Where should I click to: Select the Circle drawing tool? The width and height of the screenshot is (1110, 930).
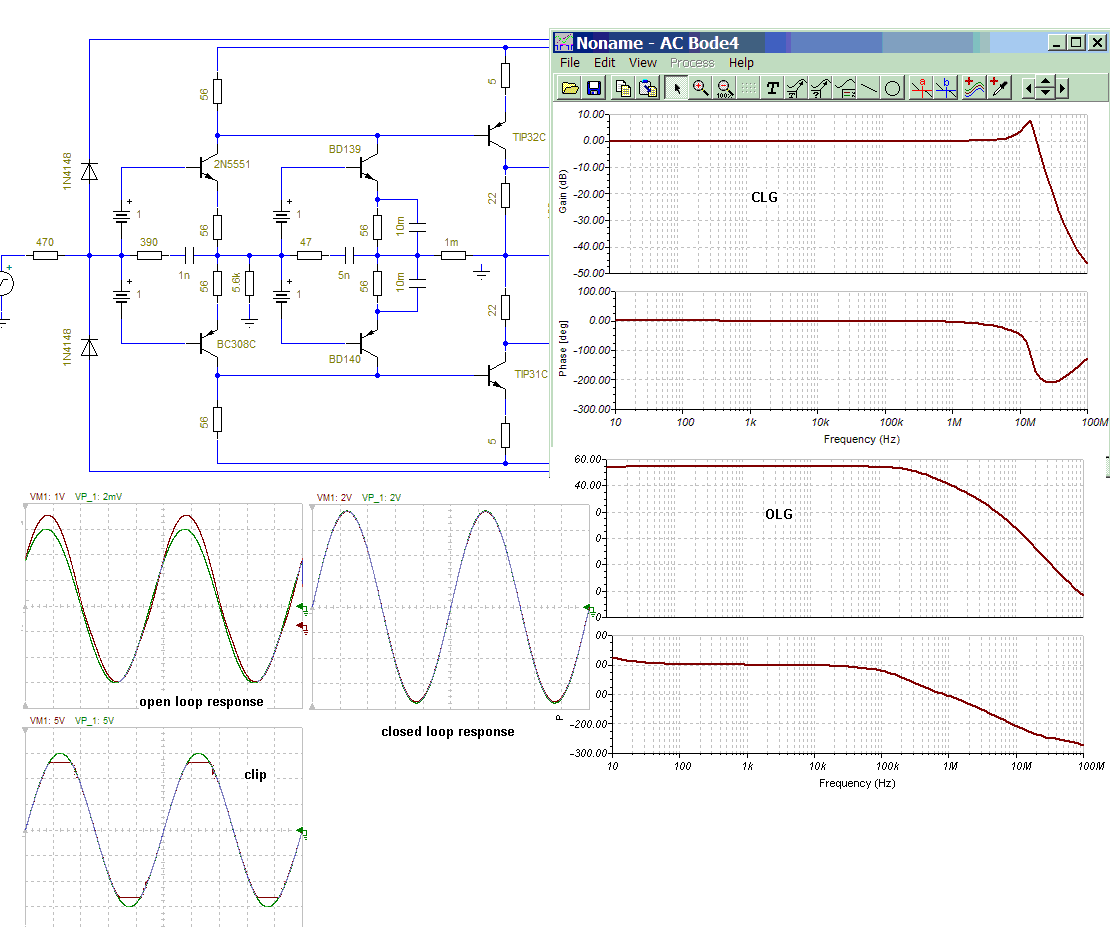(x=892, y=88)
